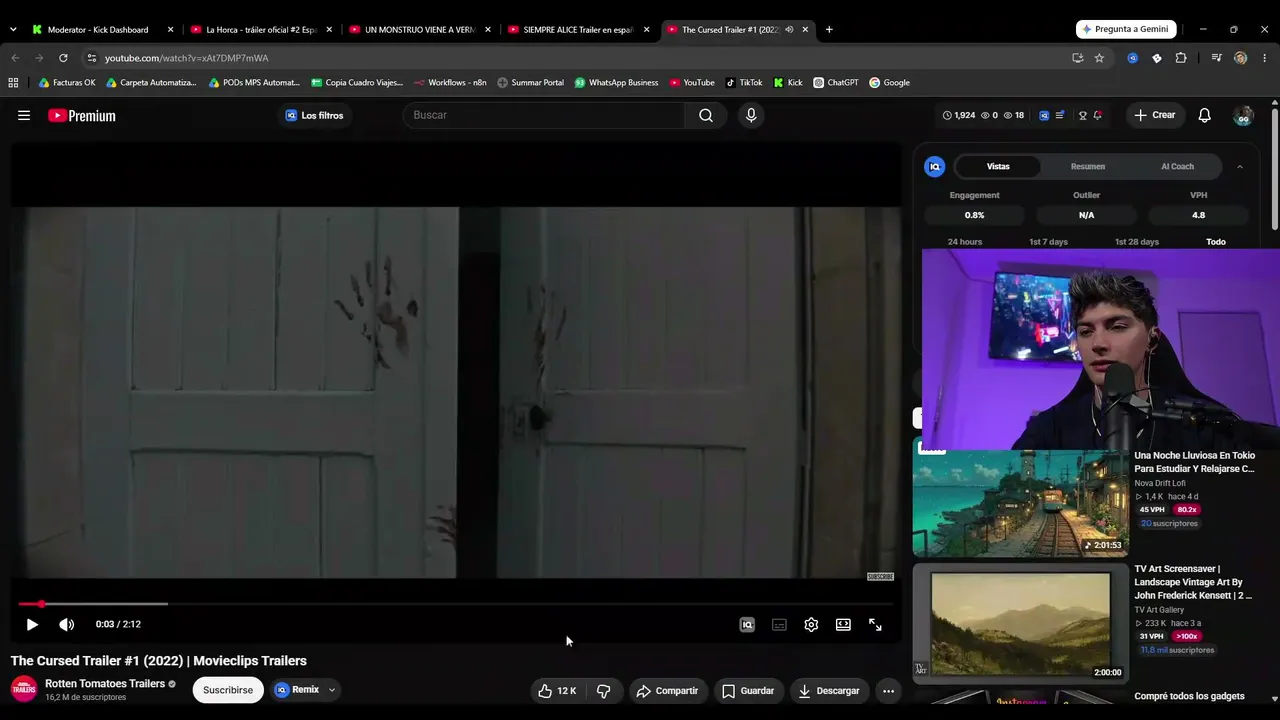Open the vidIQ extension in Chrome toolbar

point(1133,58)
